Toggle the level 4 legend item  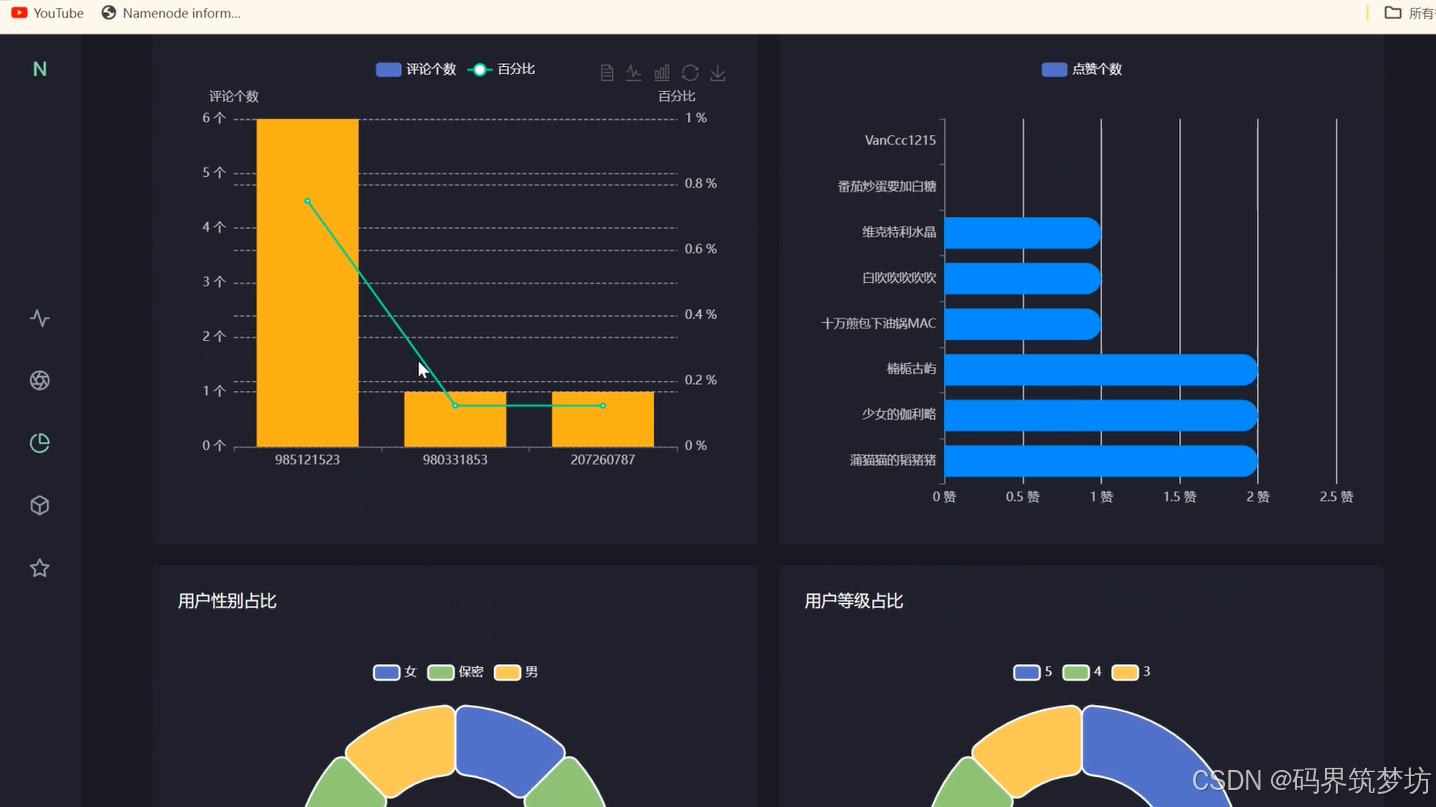[1082, 672]
